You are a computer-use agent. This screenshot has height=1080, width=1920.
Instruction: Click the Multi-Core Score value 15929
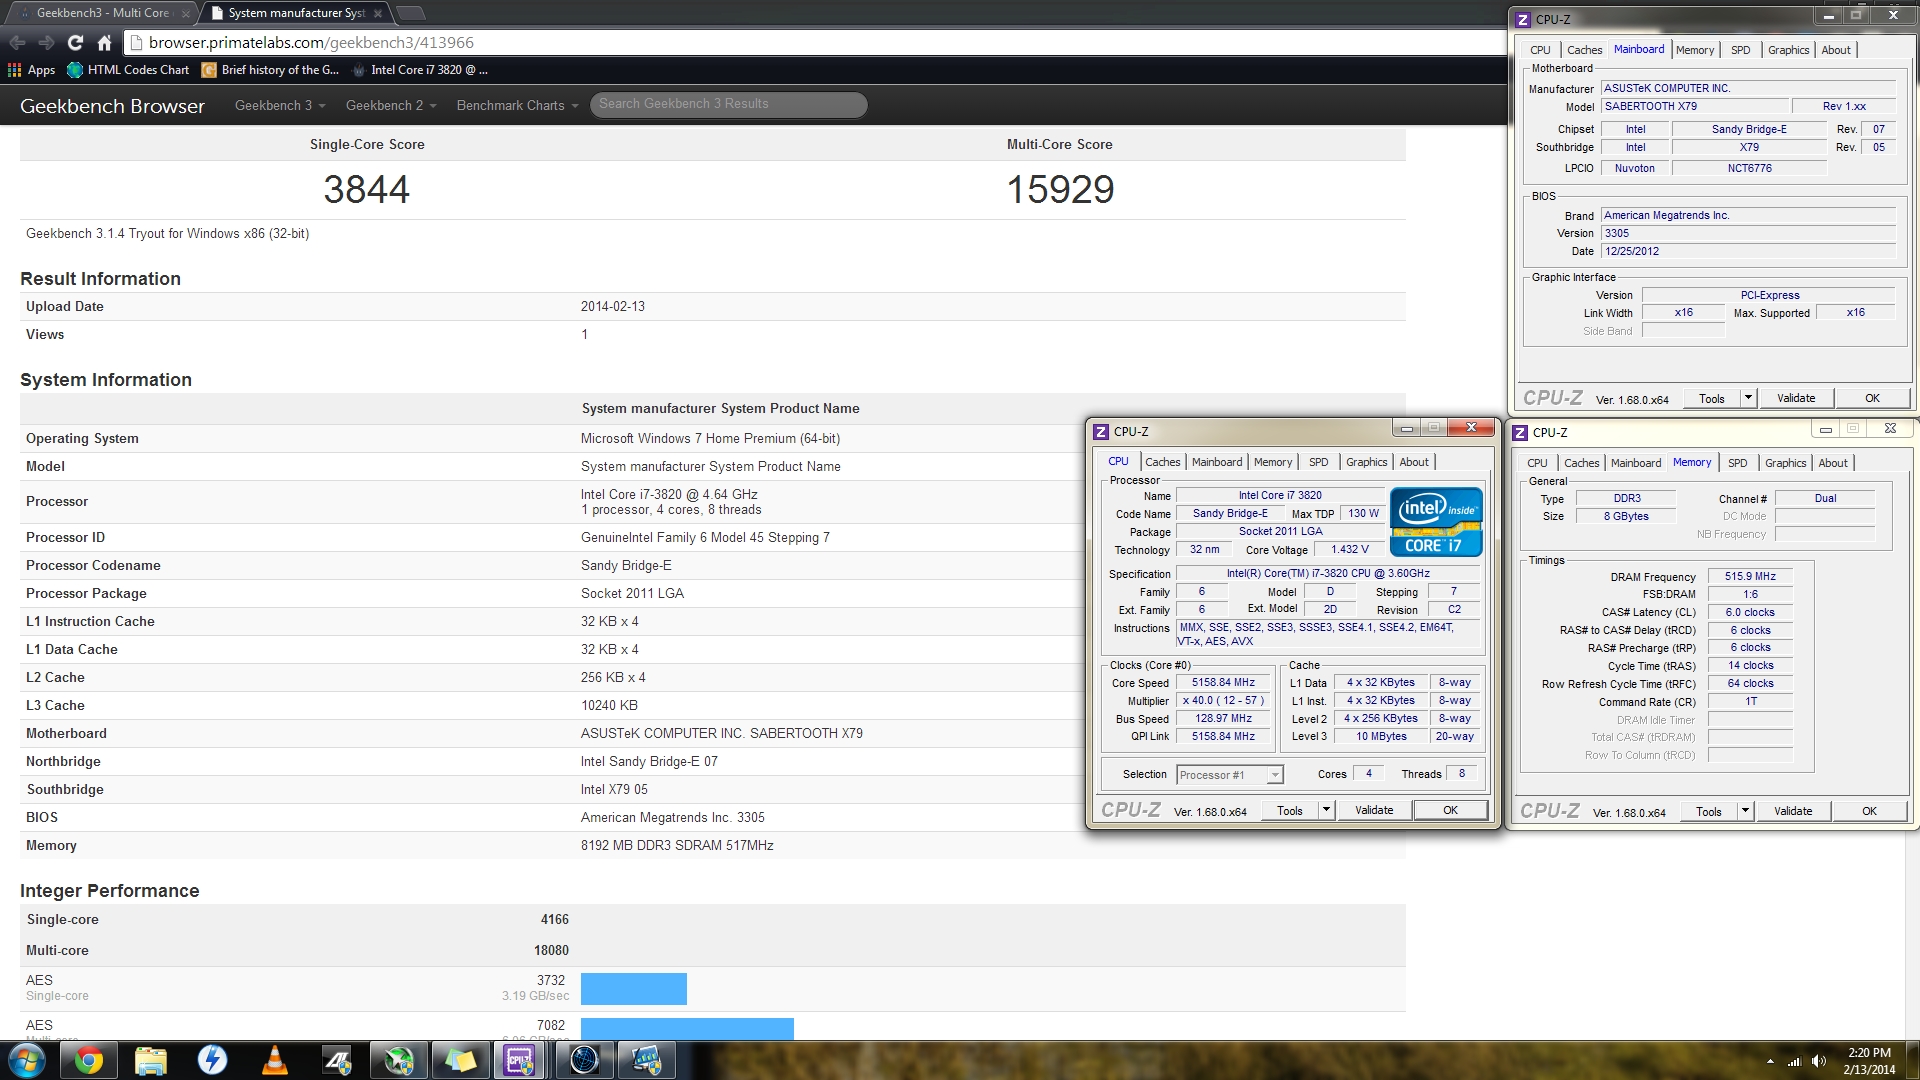1060,190
